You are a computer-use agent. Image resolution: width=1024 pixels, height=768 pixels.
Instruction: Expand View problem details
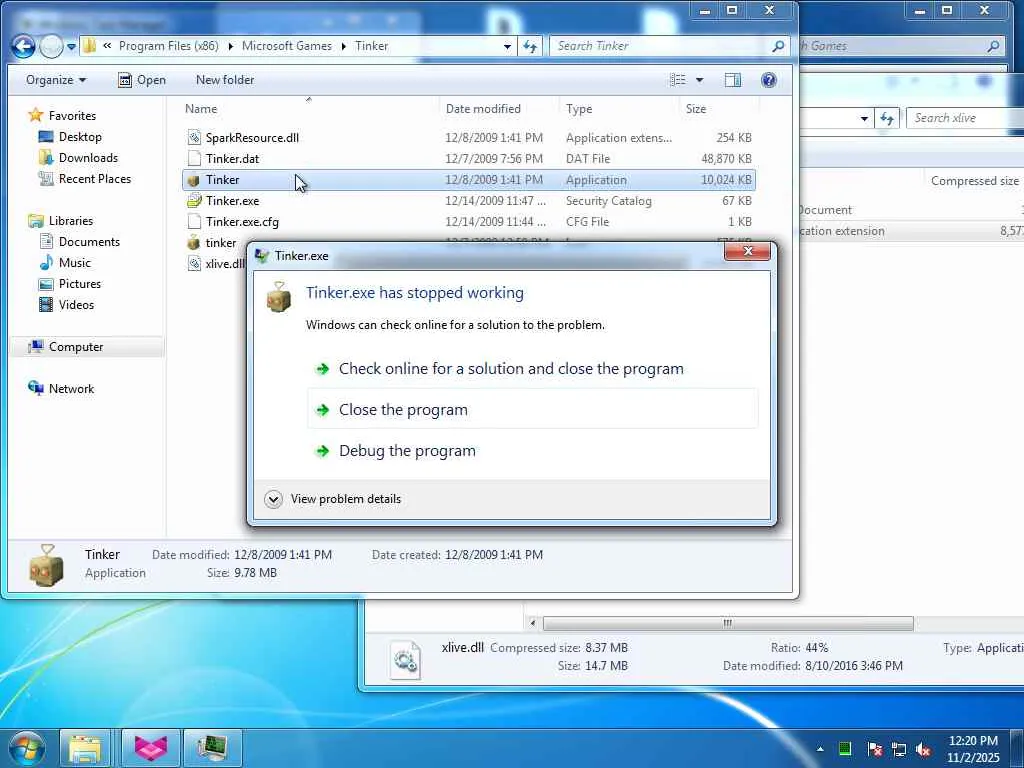tap(333, 499)
